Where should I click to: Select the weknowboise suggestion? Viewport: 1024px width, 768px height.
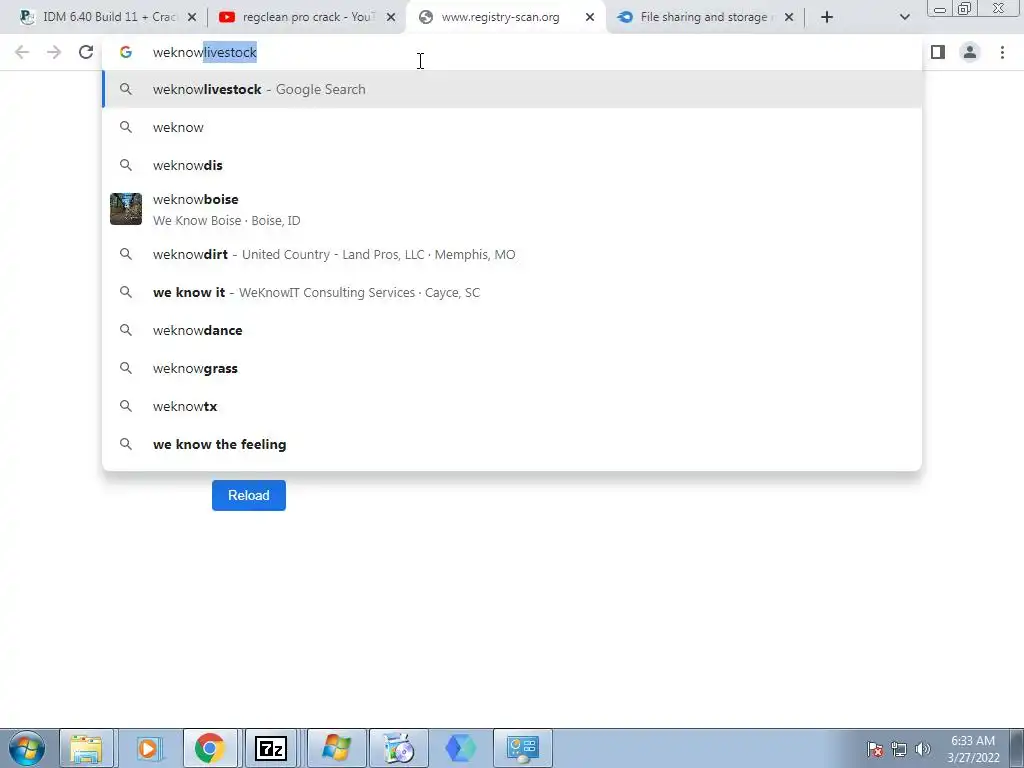[512, 210]
